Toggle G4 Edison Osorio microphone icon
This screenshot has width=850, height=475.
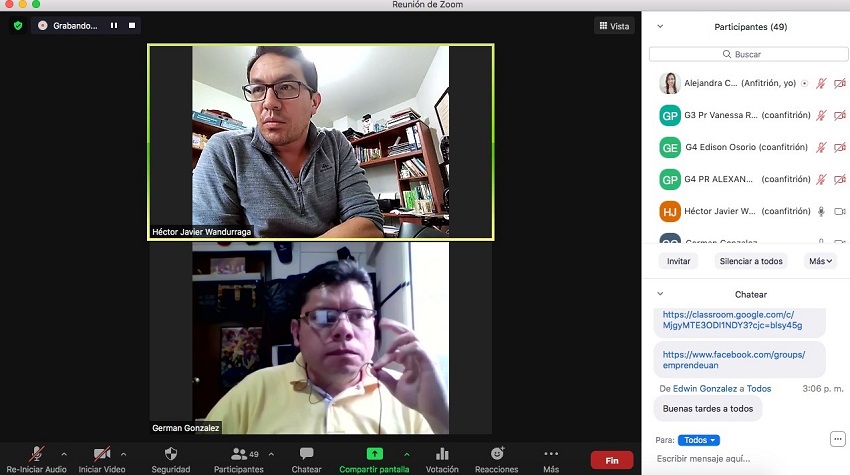tap(821, 147)
